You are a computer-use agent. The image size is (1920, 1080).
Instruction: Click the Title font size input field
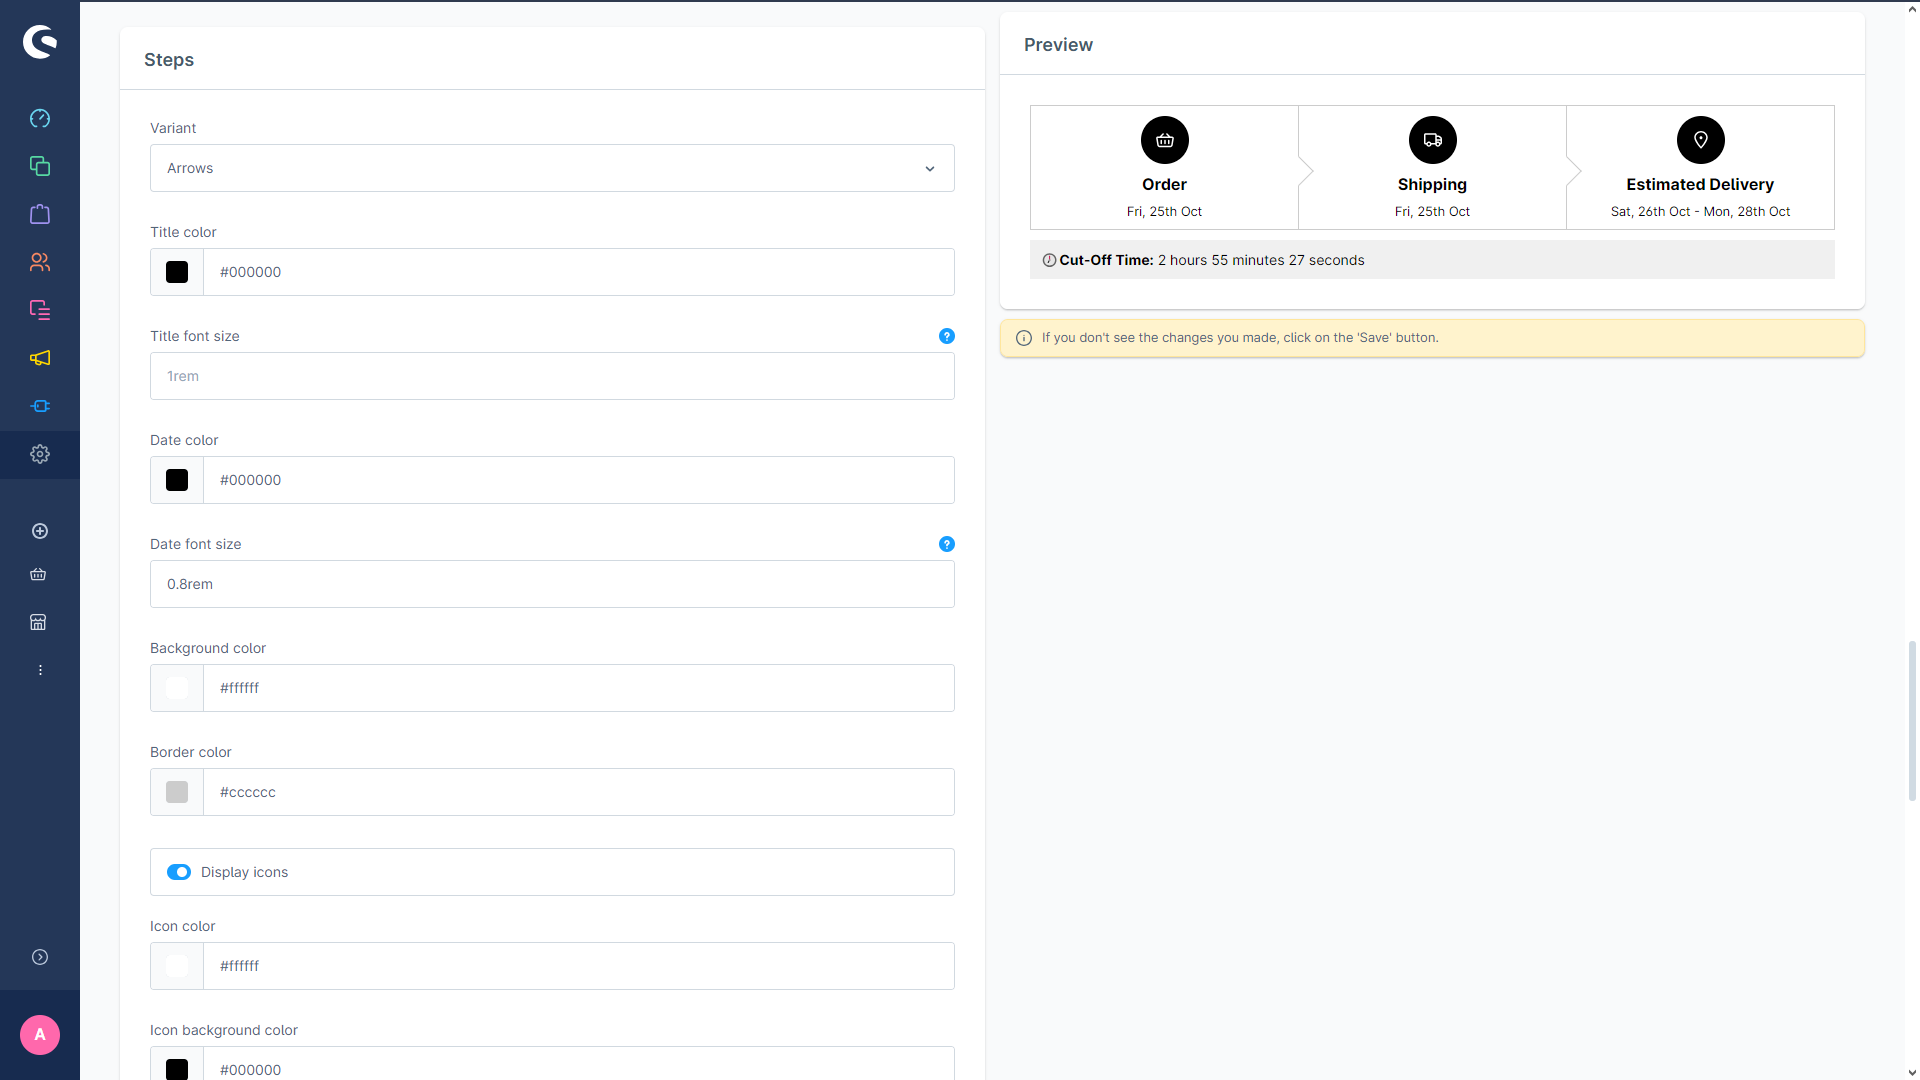pyautogui.click(x=551, y=376)
